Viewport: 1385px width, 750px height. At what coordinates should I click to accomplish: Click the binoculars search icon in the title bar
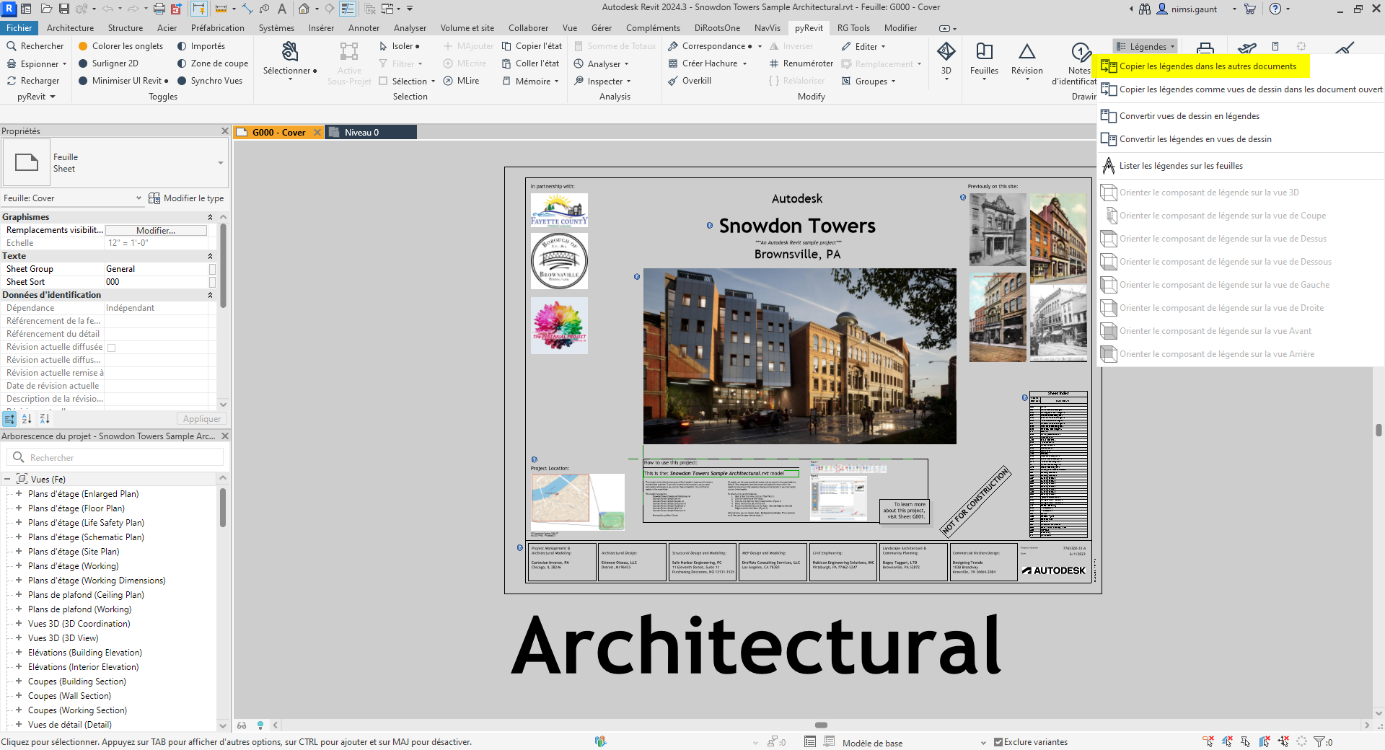point(1145,9)
